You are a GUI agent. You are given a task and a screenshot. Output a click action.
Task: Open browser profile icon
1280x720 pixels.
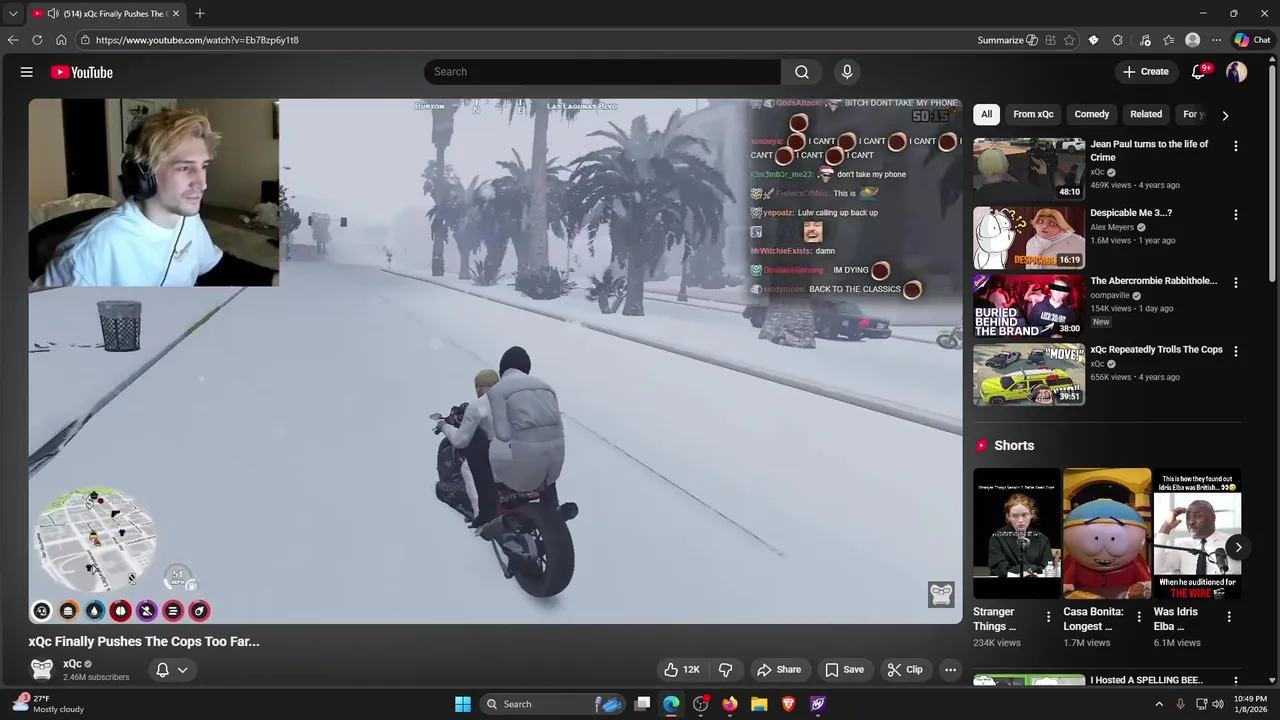point(1192,40)
